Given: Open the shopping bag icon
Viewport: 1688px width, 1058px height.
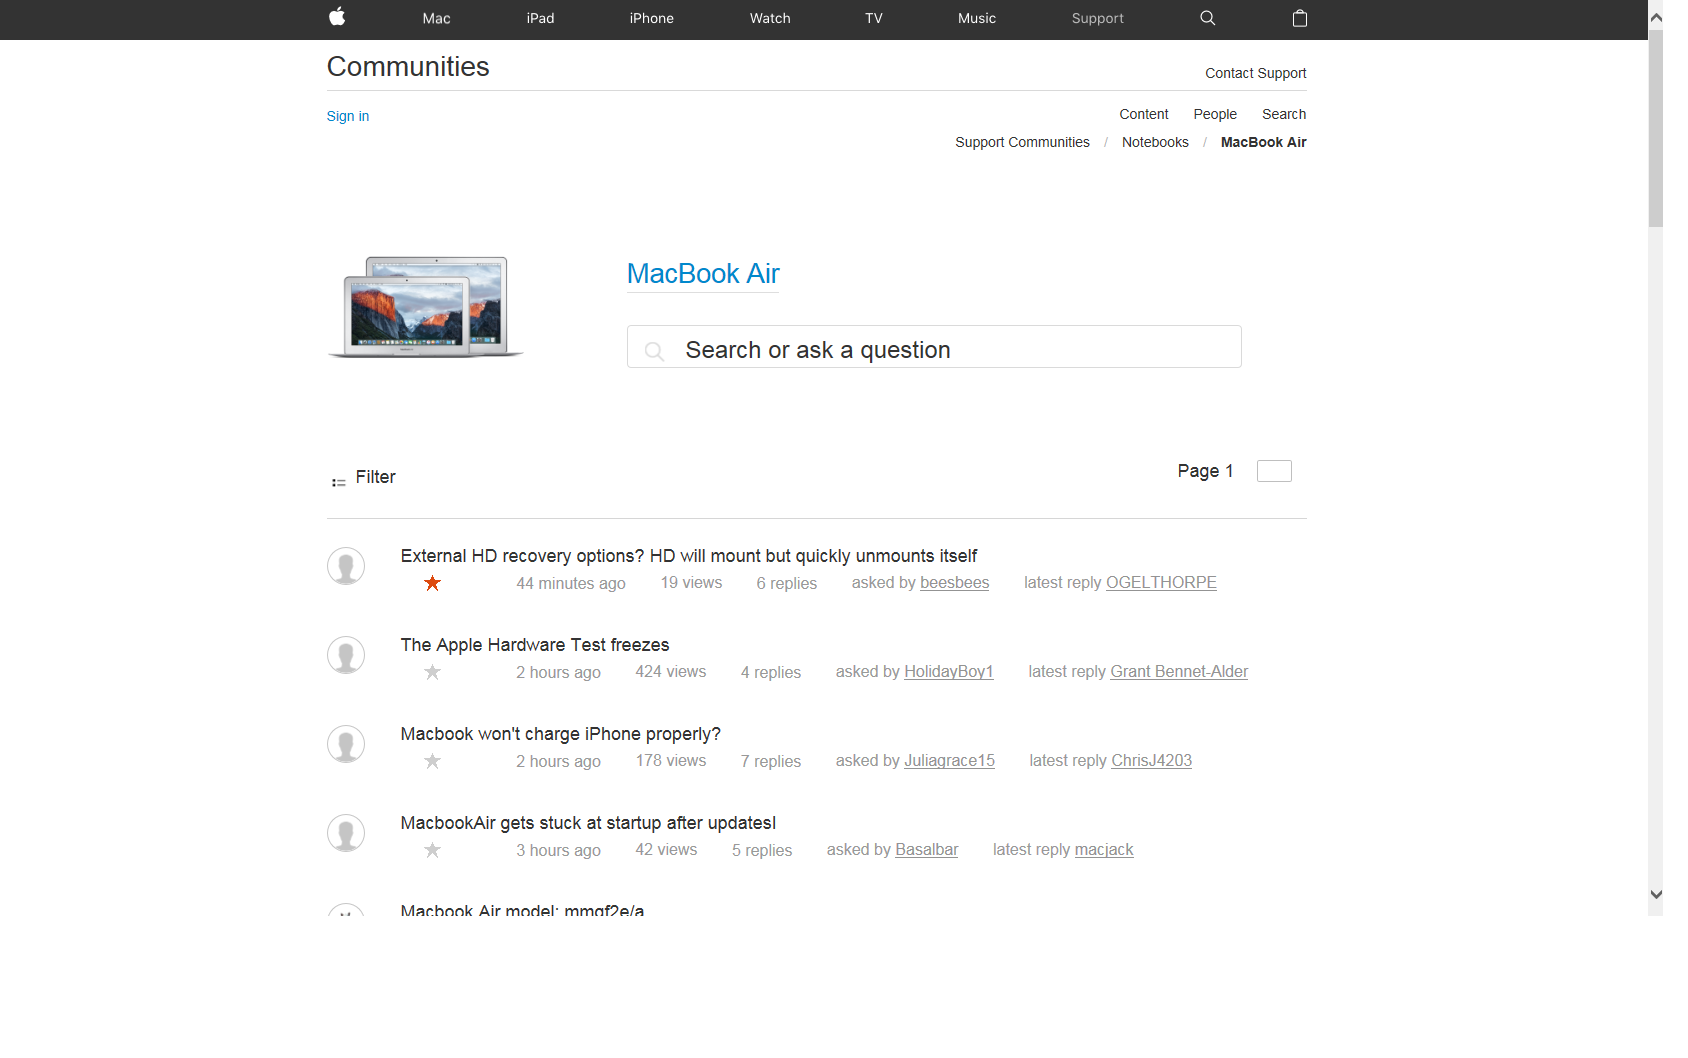Looking at the screenshot, I should [1299, 18].
